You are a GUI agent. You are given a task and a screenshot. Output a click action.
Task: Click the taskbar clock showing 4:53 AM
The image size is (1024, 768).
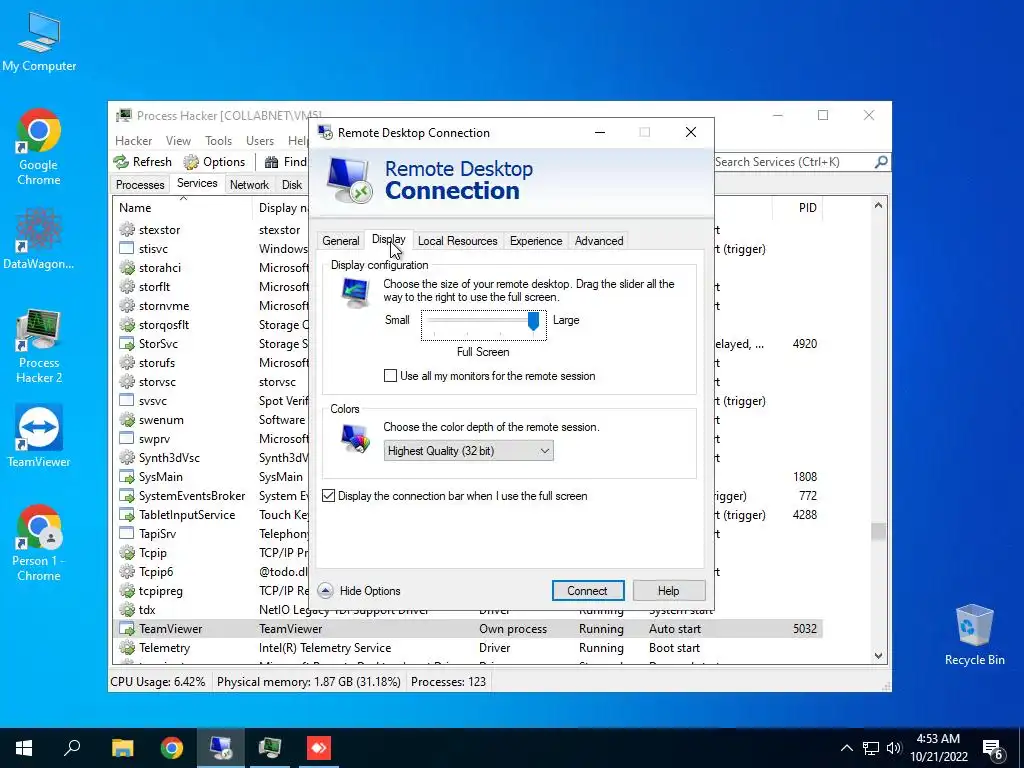coord(938,748)
